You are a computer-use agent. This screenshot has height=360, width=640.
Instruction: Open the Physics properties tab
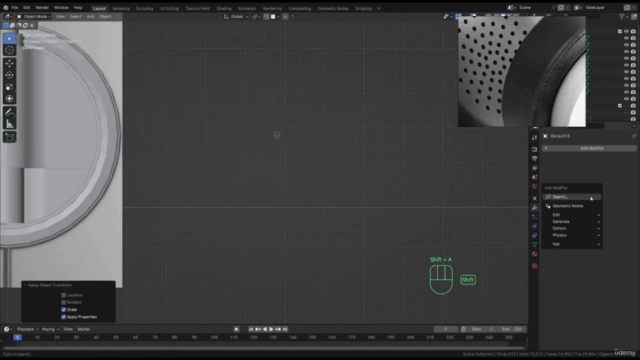535,226
